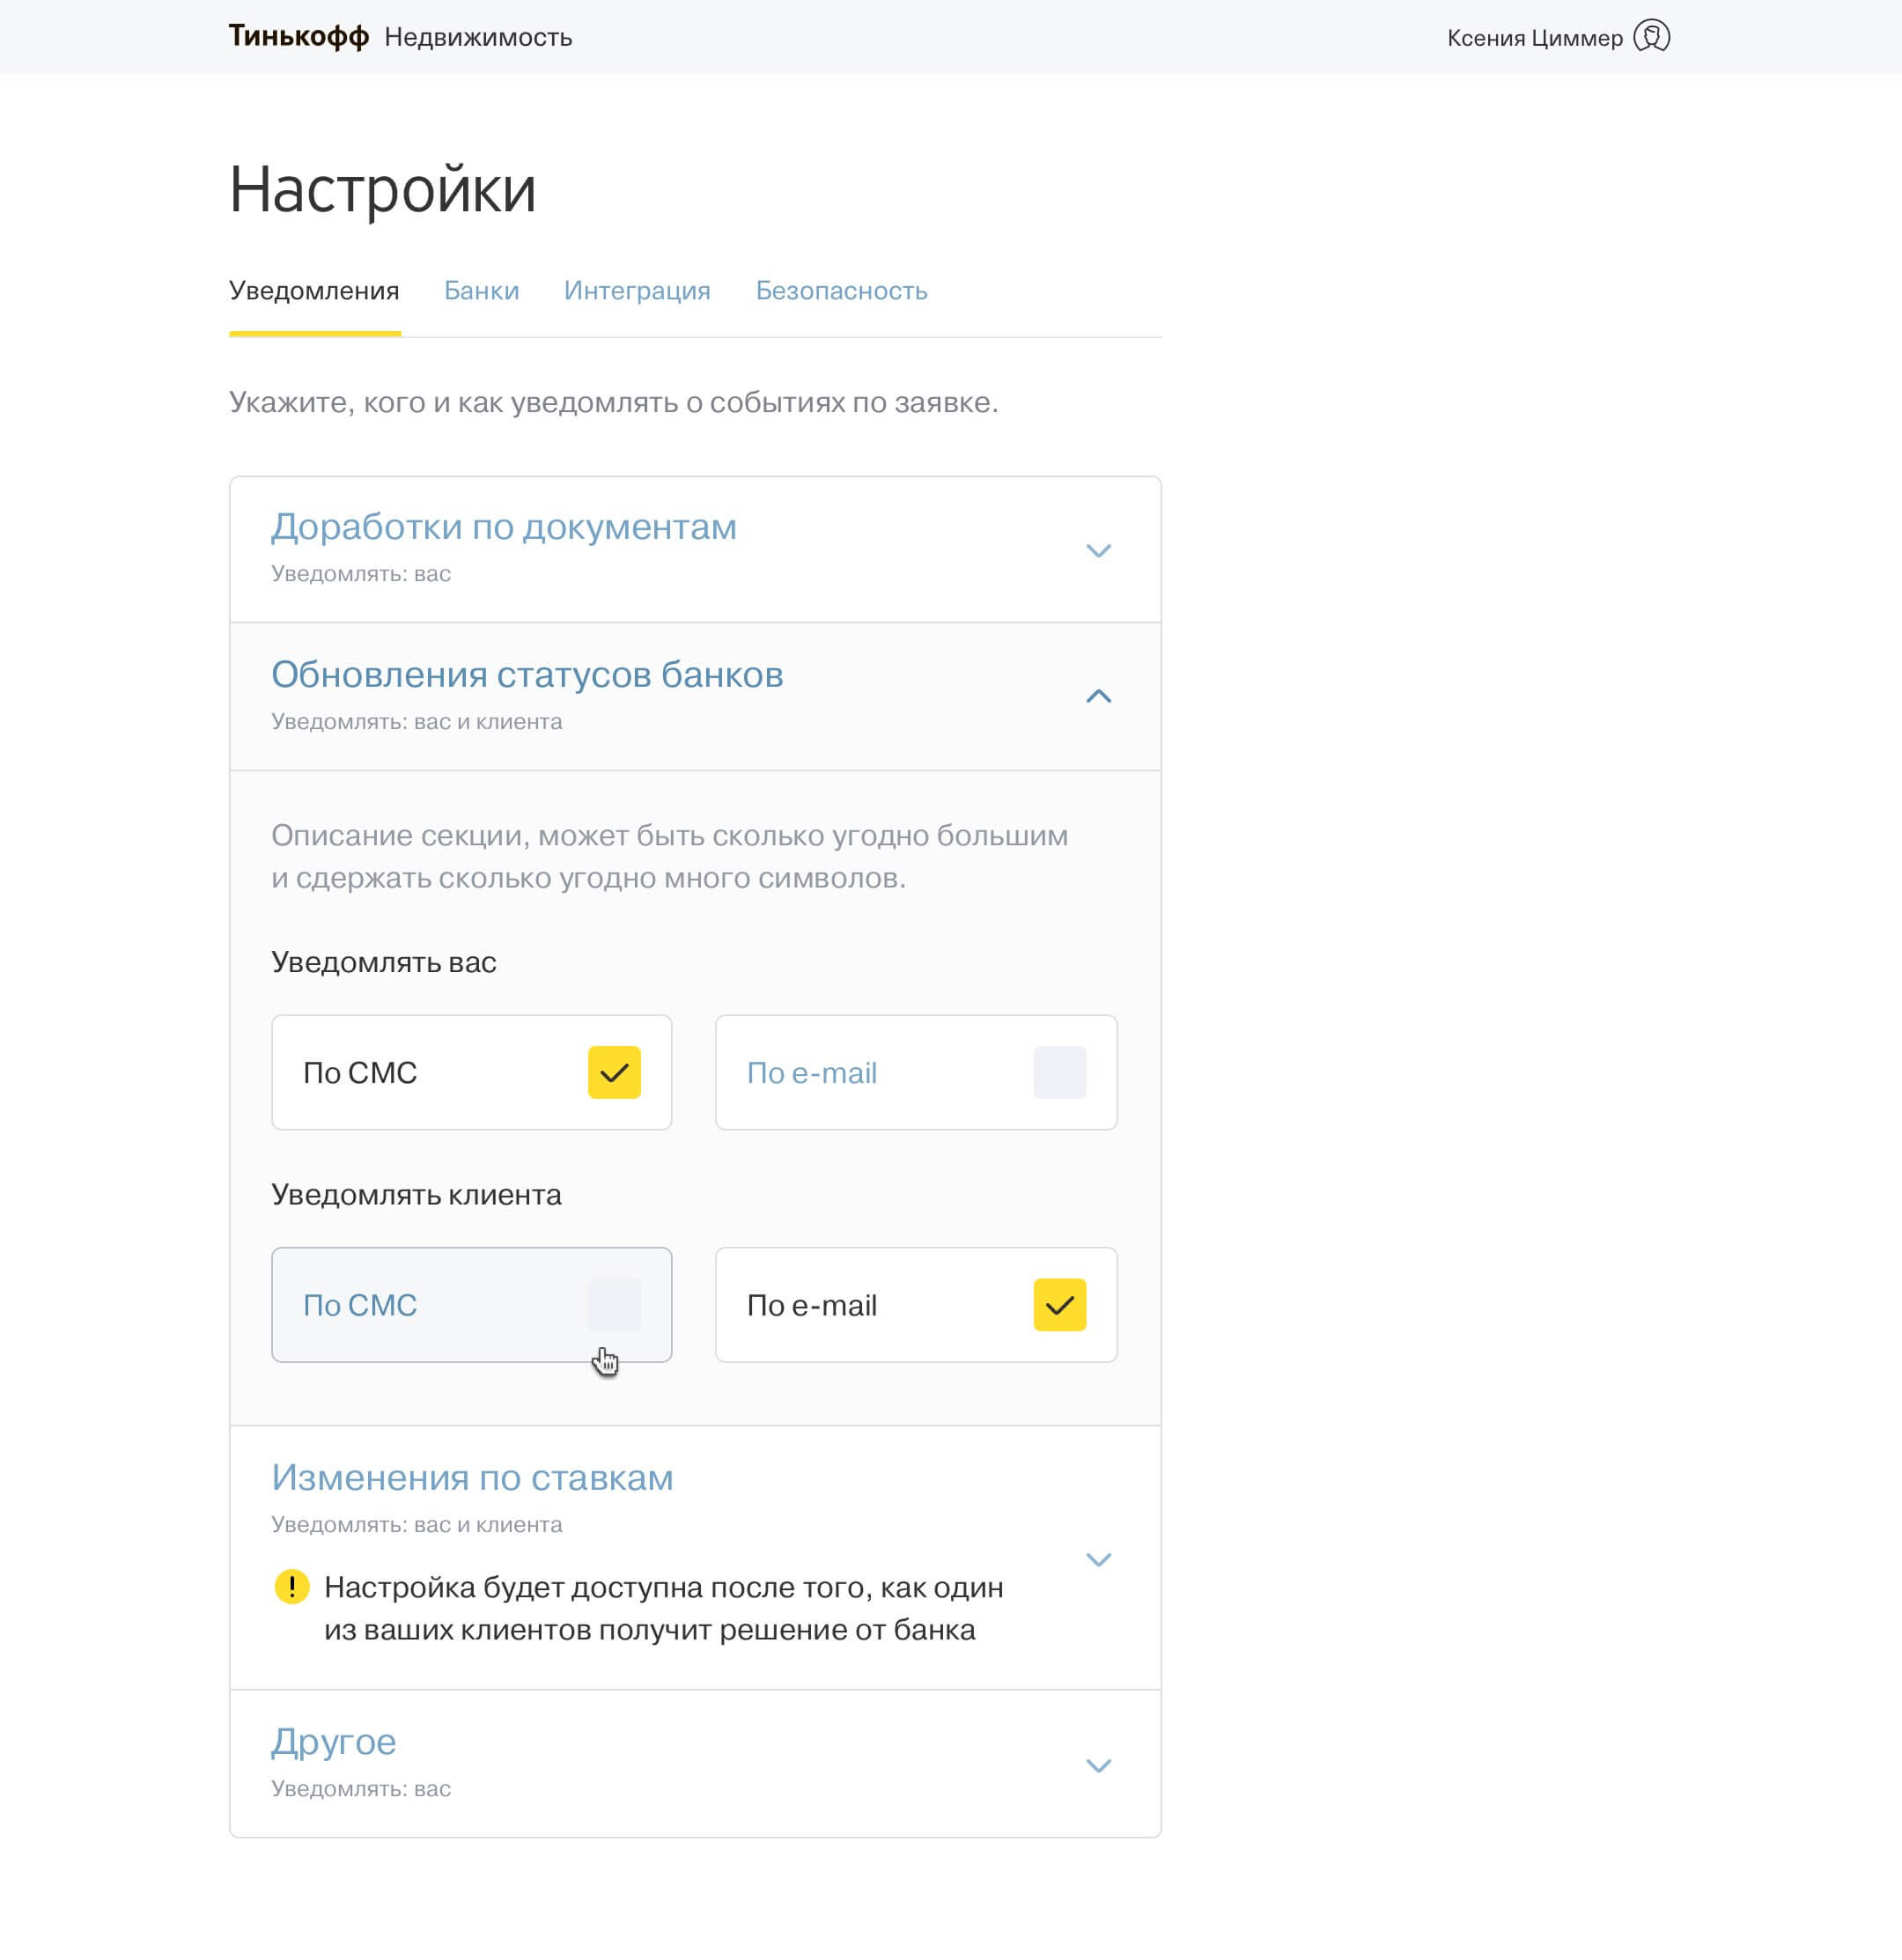
Task: Open the Доработки по документам heading
Action: pos(504,527)
